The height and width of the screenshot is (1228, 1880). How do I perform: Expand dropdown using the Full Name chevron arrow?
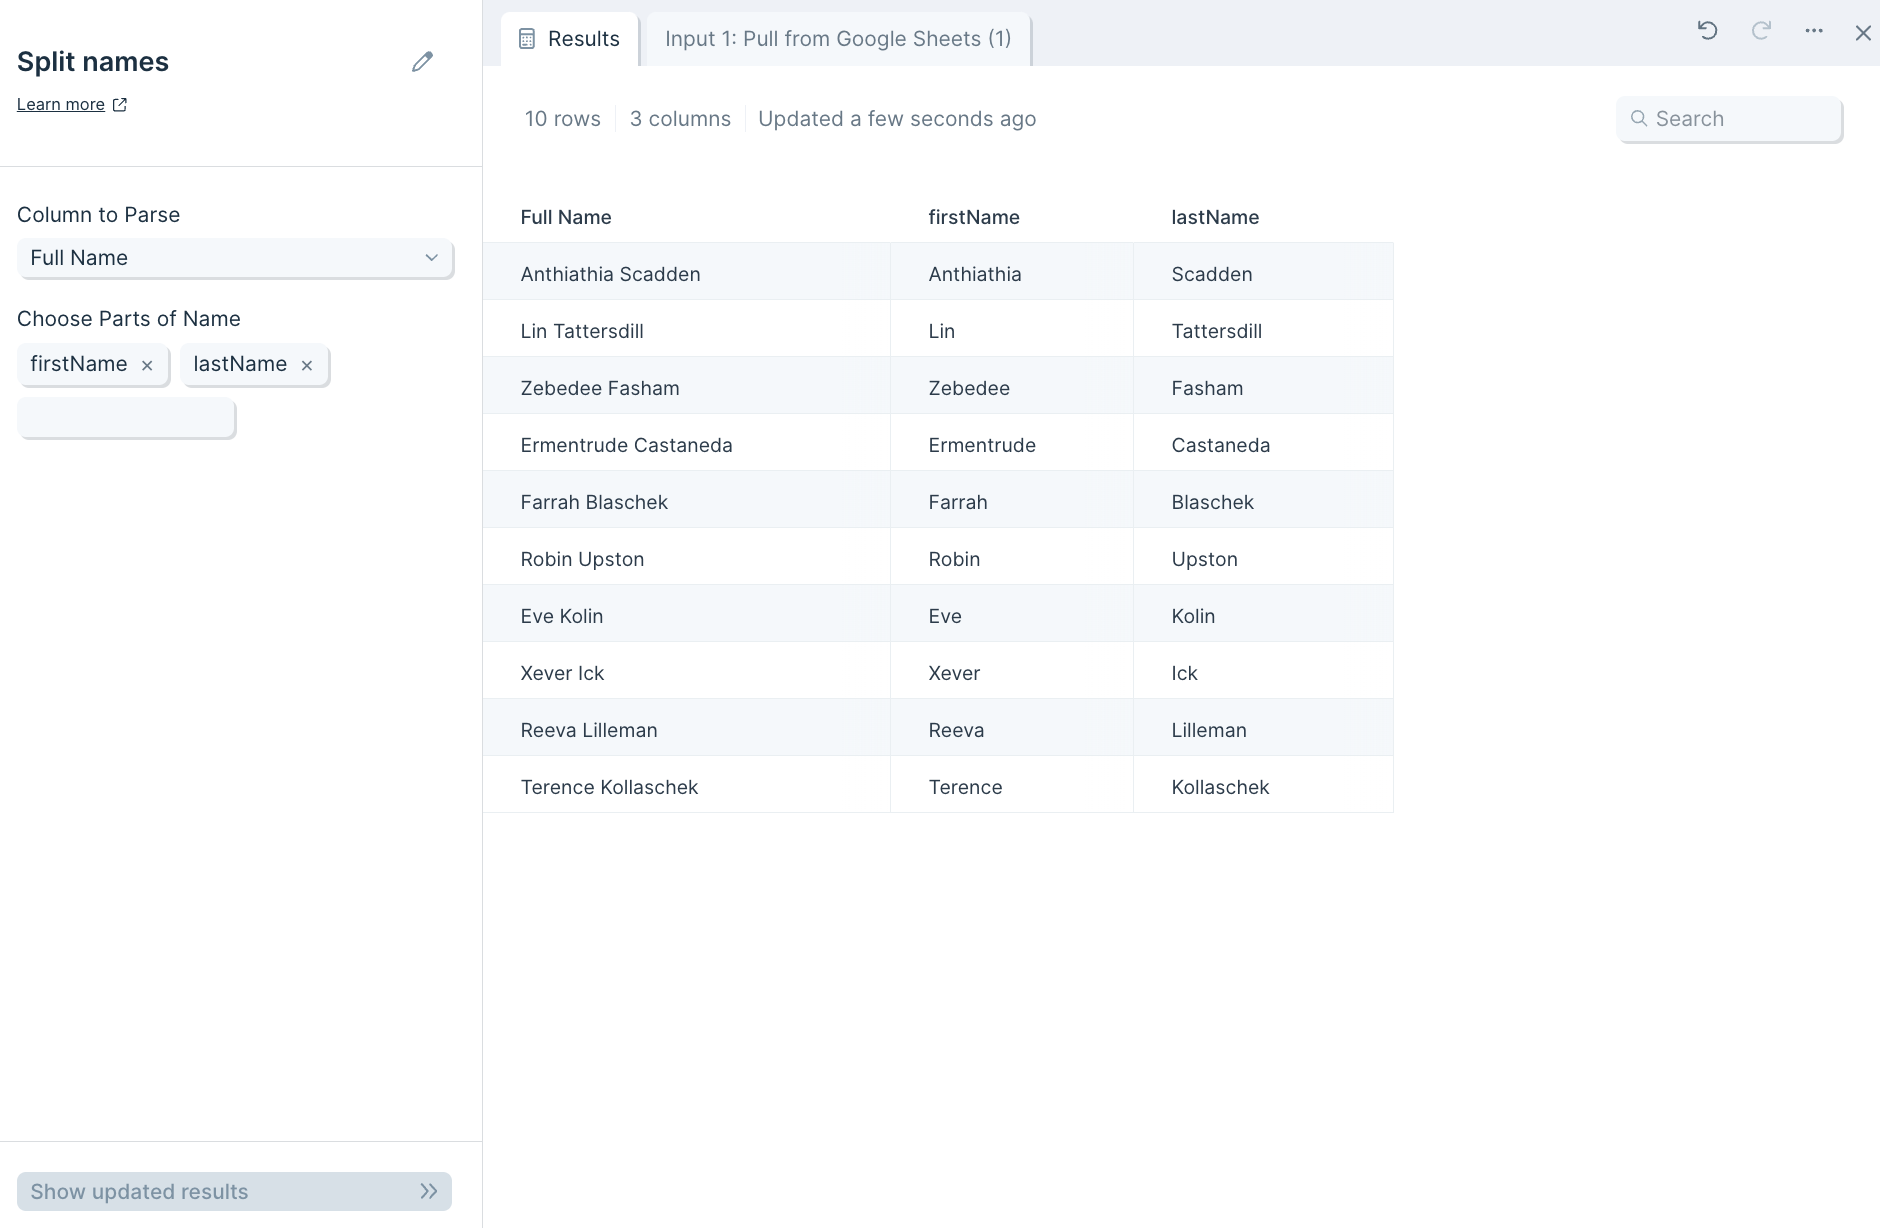pyautogui.click(x=432, y=258)
